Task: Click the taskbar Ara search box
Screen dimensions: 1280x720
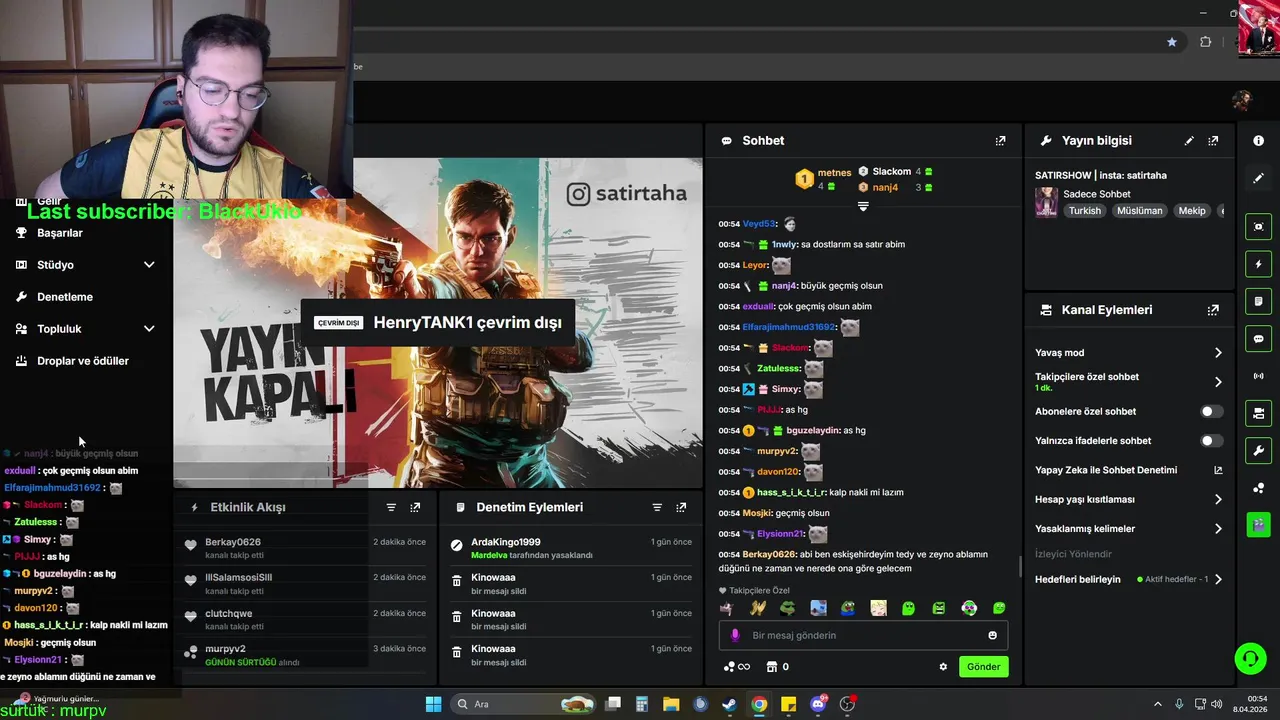Action: click(524, 704)
